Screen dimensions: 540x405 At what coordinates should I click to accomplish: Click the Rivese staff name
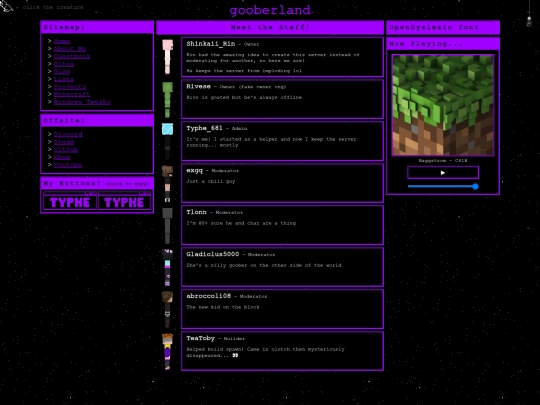pos(198,86)
